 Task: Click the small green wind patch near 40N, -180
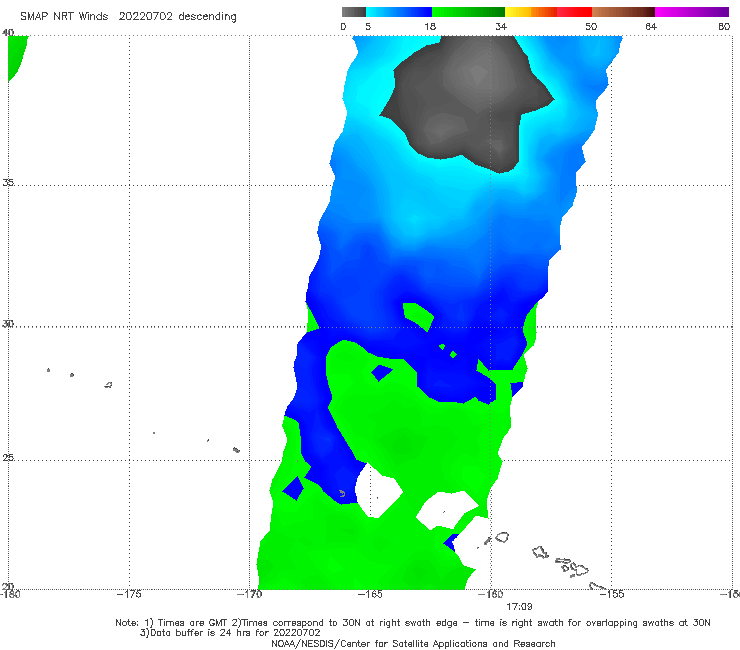17,57
